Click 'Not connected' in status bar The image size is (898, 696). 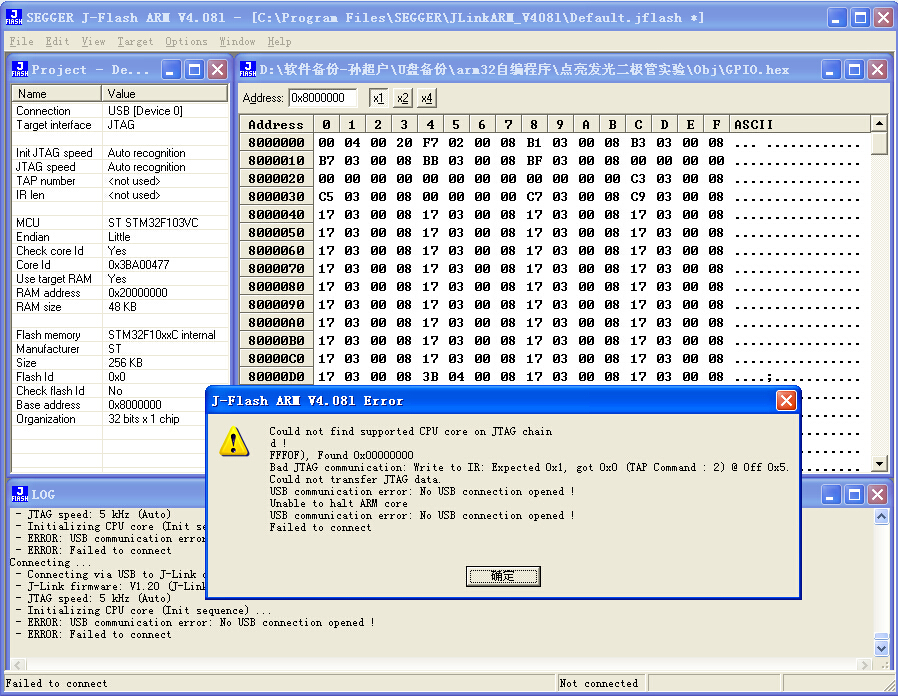[598, 683]
